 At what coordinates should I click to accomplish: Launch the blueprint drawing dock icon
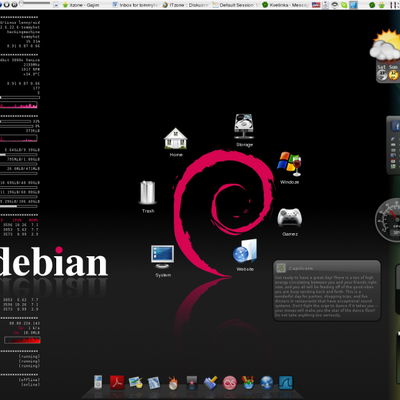[154, 383]
